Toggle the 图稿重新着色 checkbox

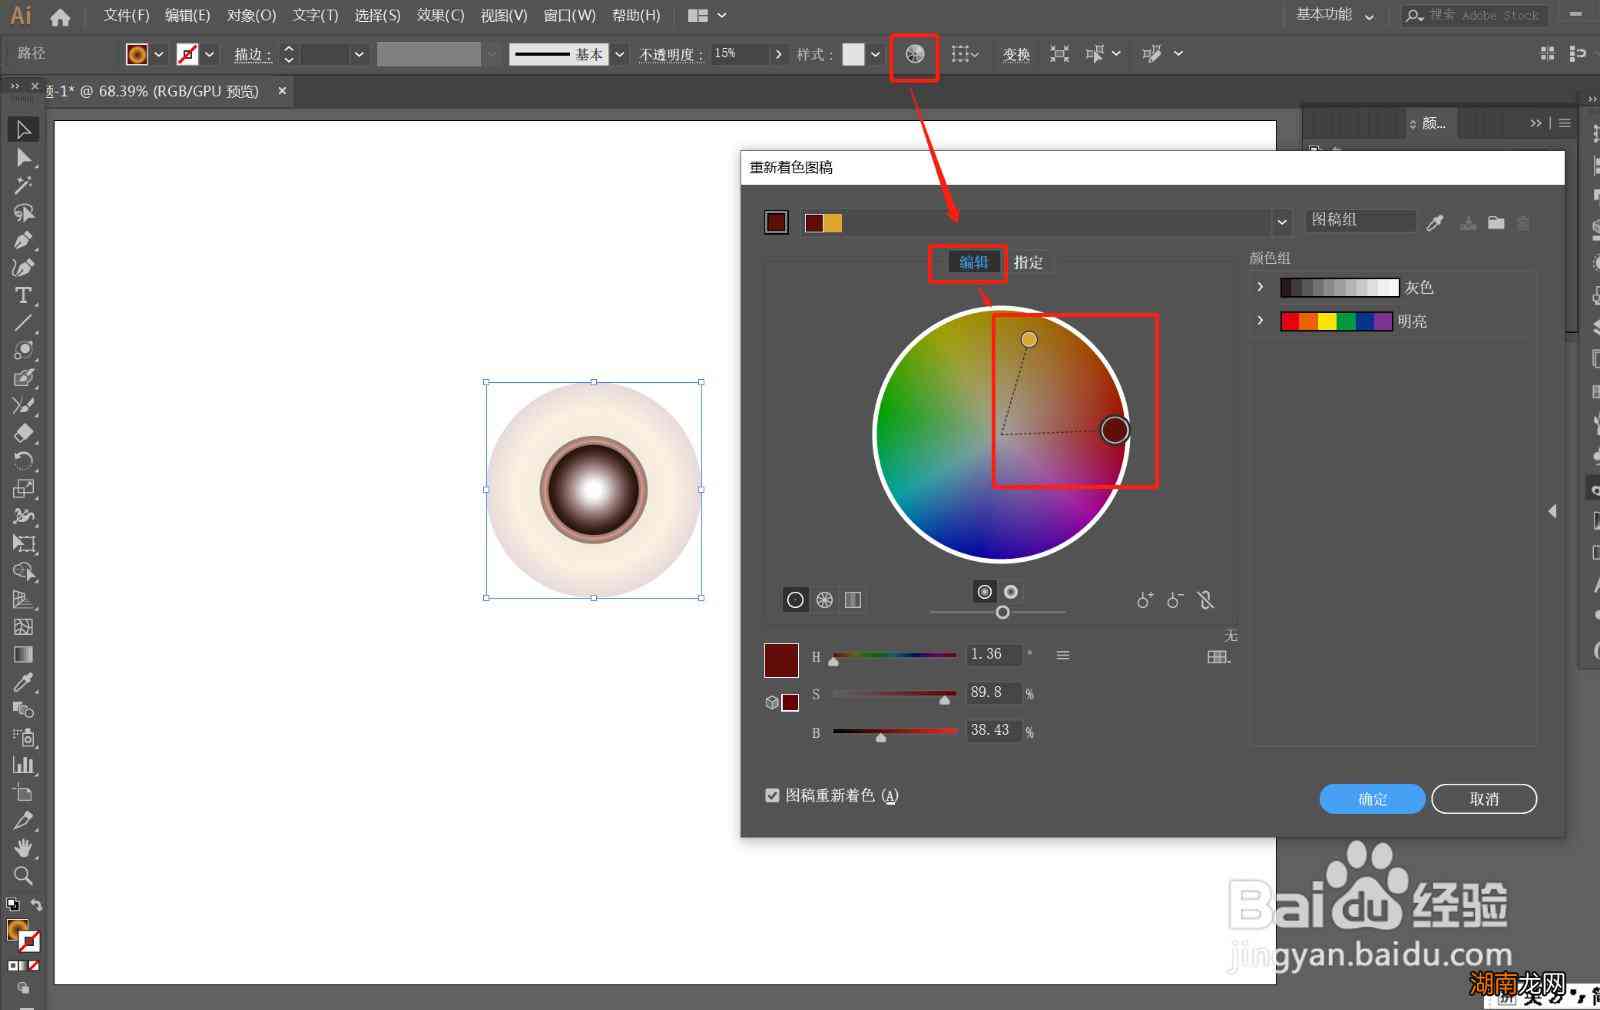tap(772, 796)
